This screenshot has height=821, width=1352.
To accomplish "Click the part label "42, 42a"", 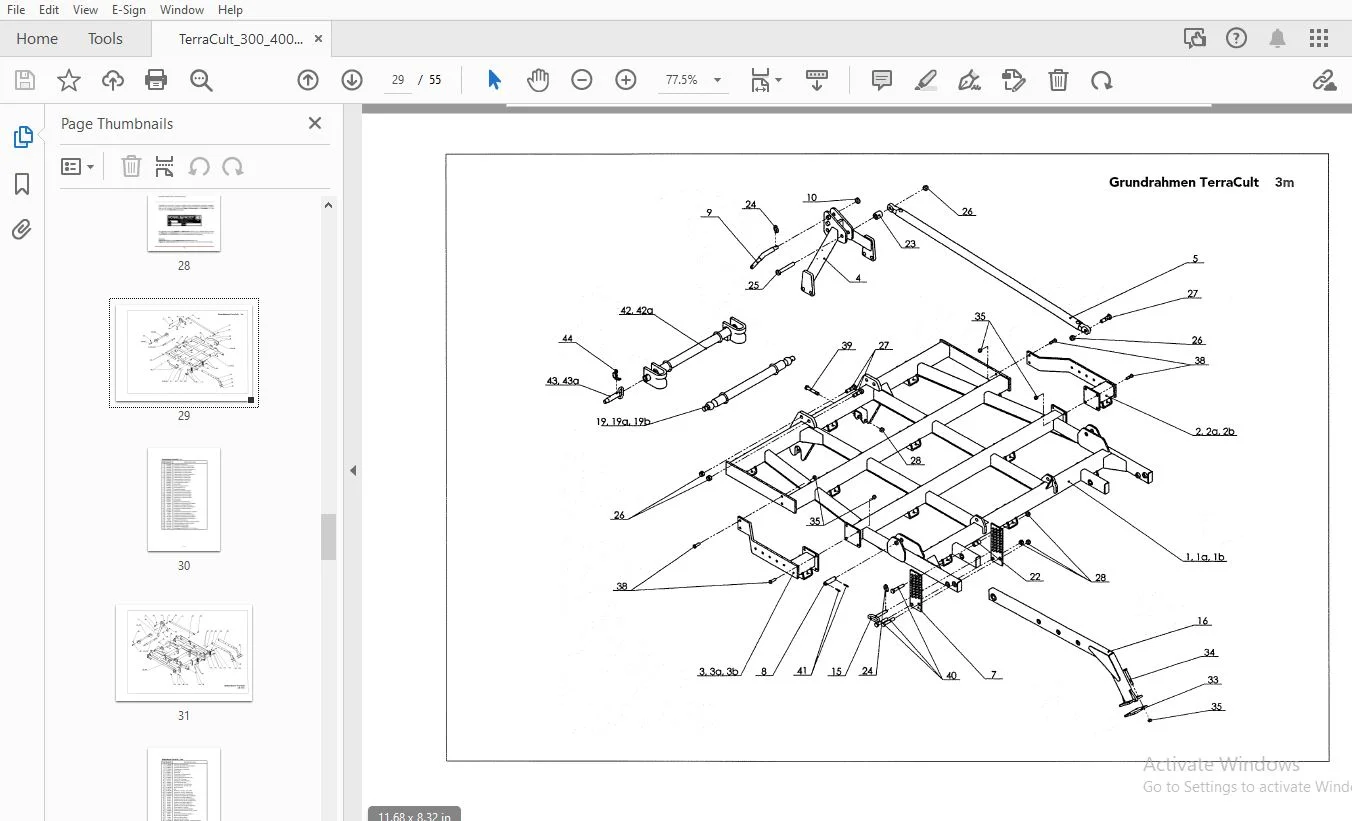I will tap(636, 311).
